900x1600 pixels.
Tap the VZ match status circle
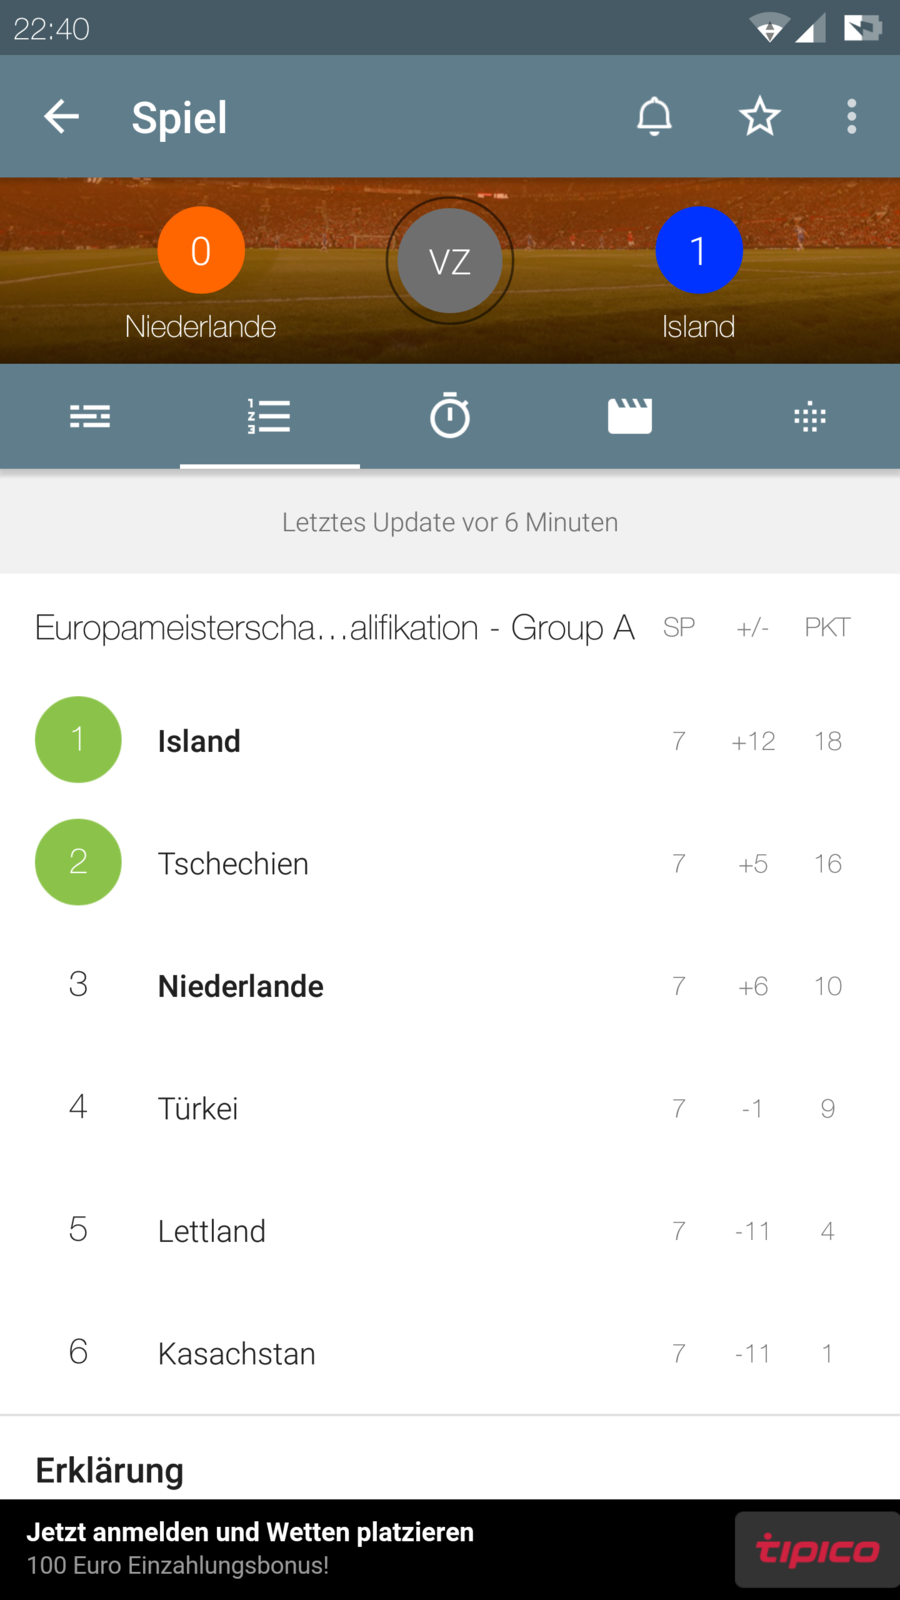coord(450,261)
